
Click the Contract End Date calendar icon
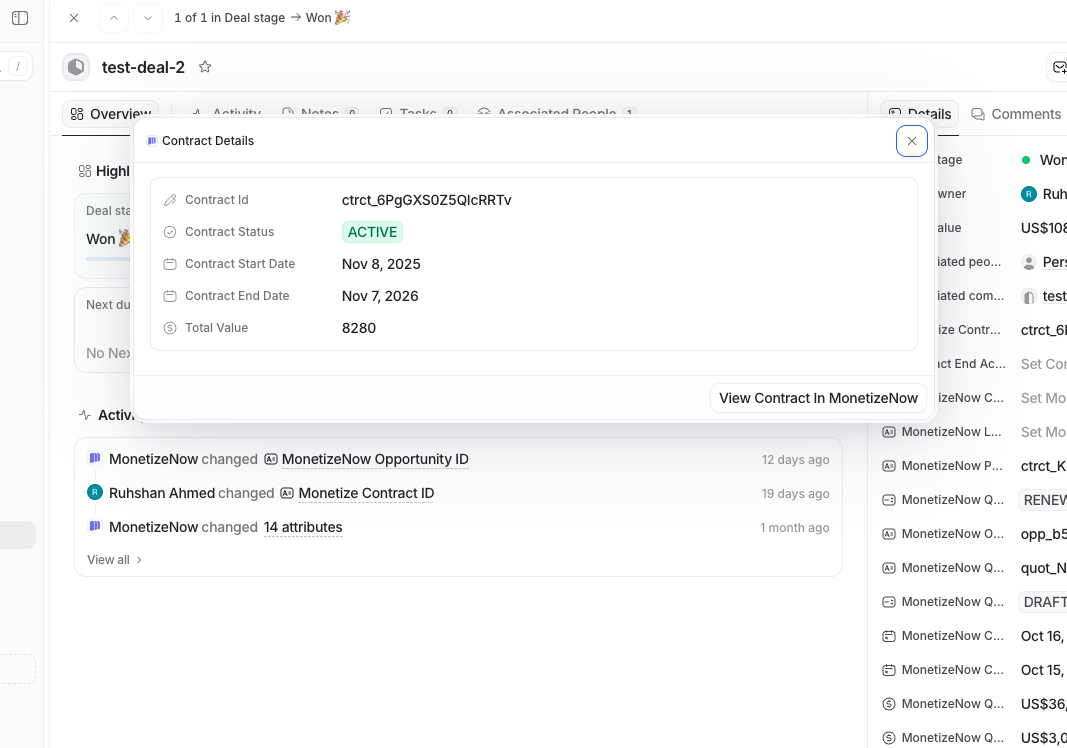point(170,296)
